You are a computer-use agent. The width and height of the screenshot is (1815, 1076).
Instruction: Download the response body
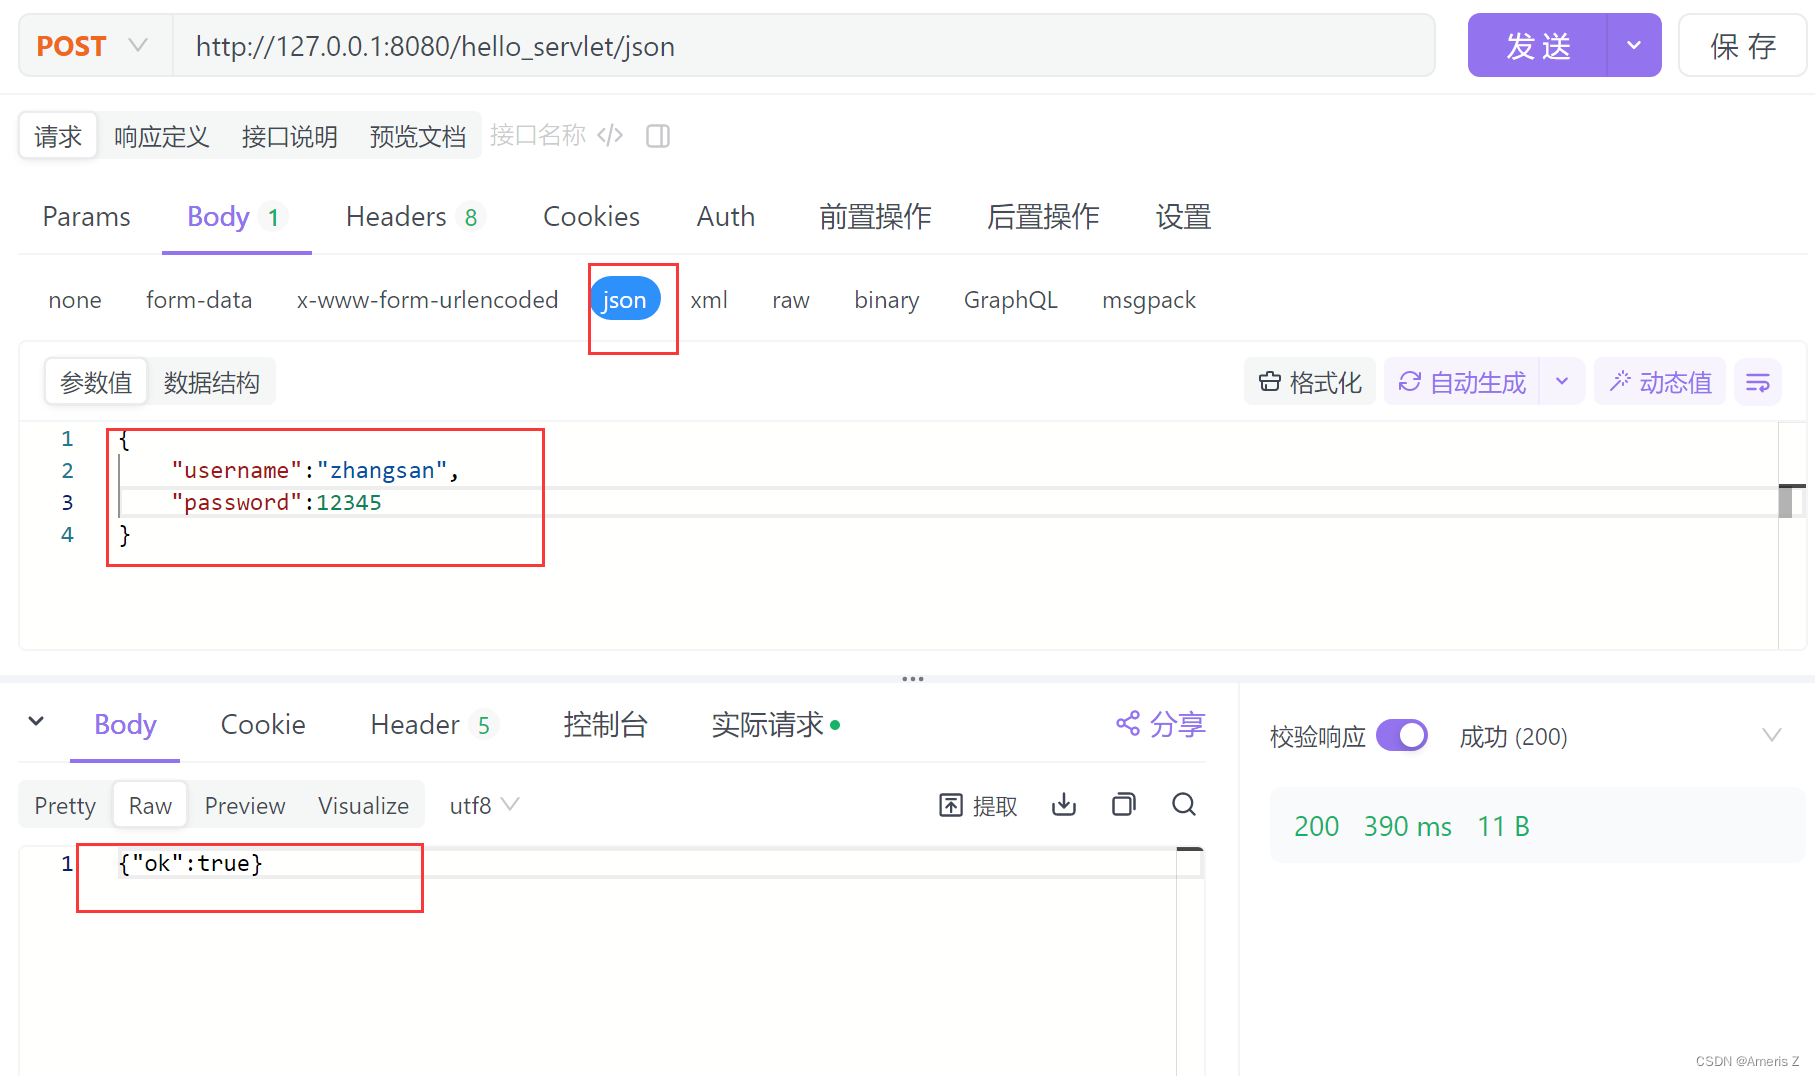[1063, 805]
